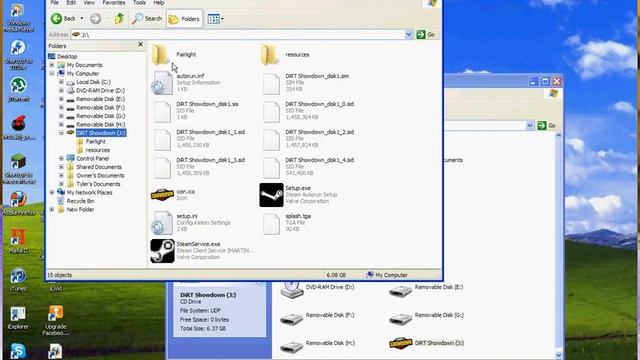Open the View menu
Image resolution: width=640 pixels, height=360 pixels.
89,2
